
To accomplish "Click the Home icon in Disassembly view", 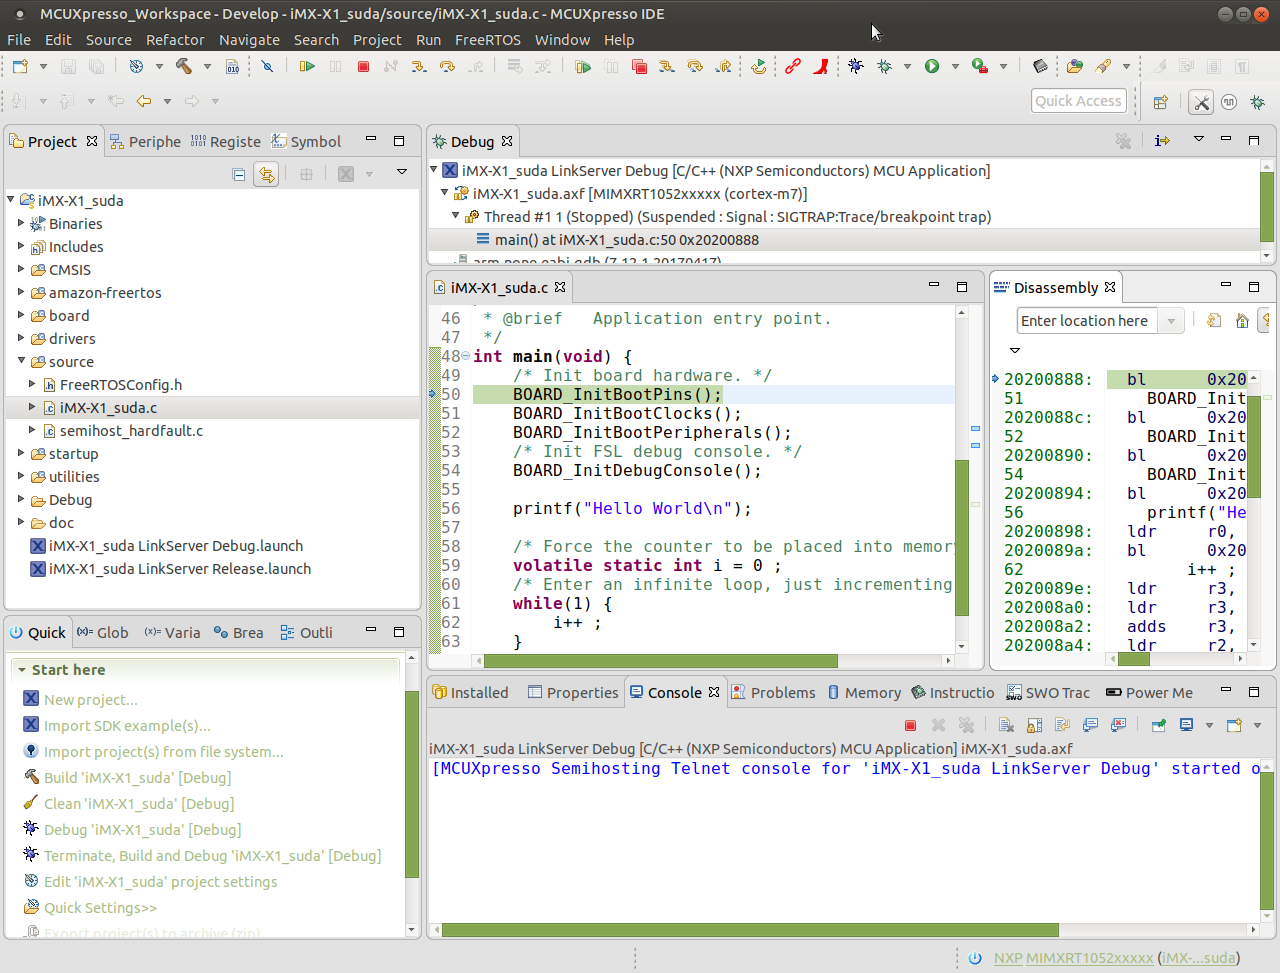I will click(x=1242, y=321).
